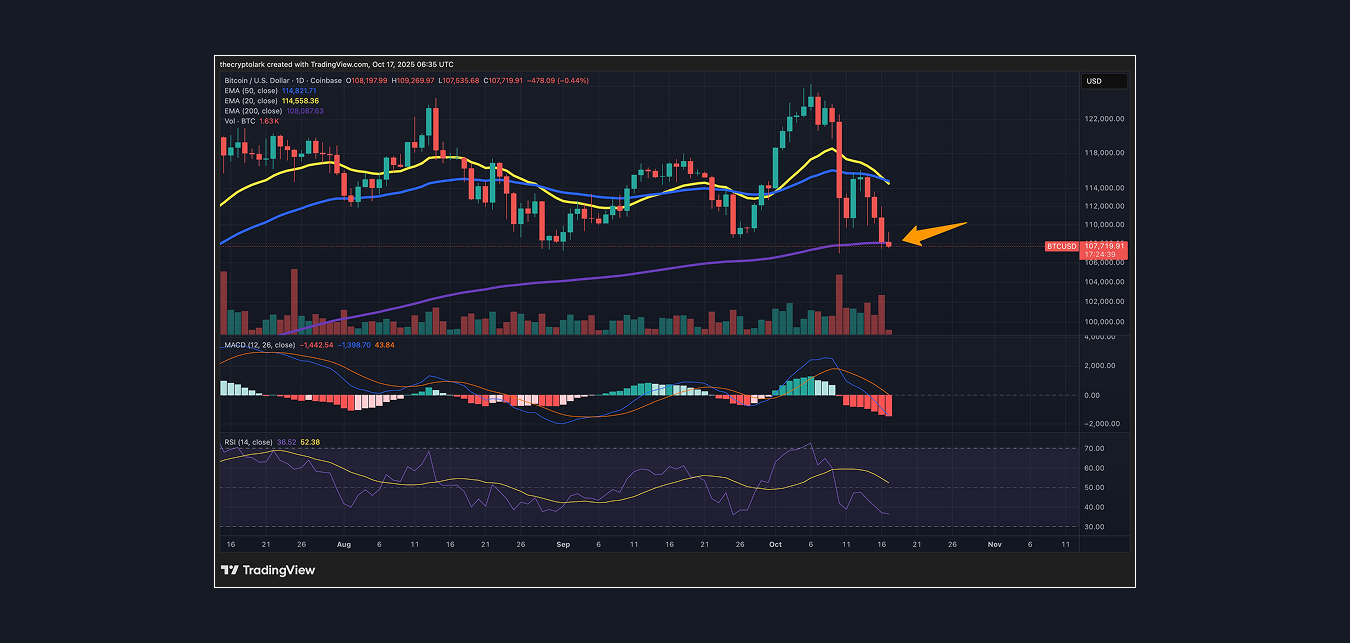Image resolution: width=1350 pixels, height=643 pixels.
Task: Click the low price L107,535.68
Action: [458, 80]
